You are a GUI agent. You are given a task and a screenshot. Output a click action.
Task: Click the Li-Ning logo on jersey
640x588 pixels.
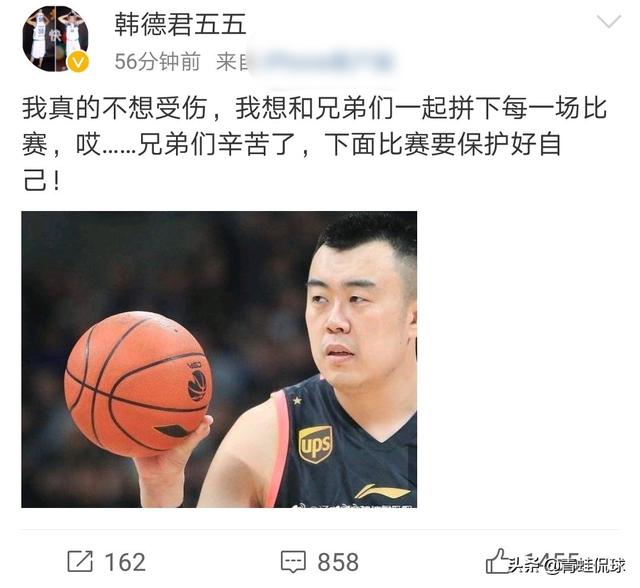[x=382, y=491]
